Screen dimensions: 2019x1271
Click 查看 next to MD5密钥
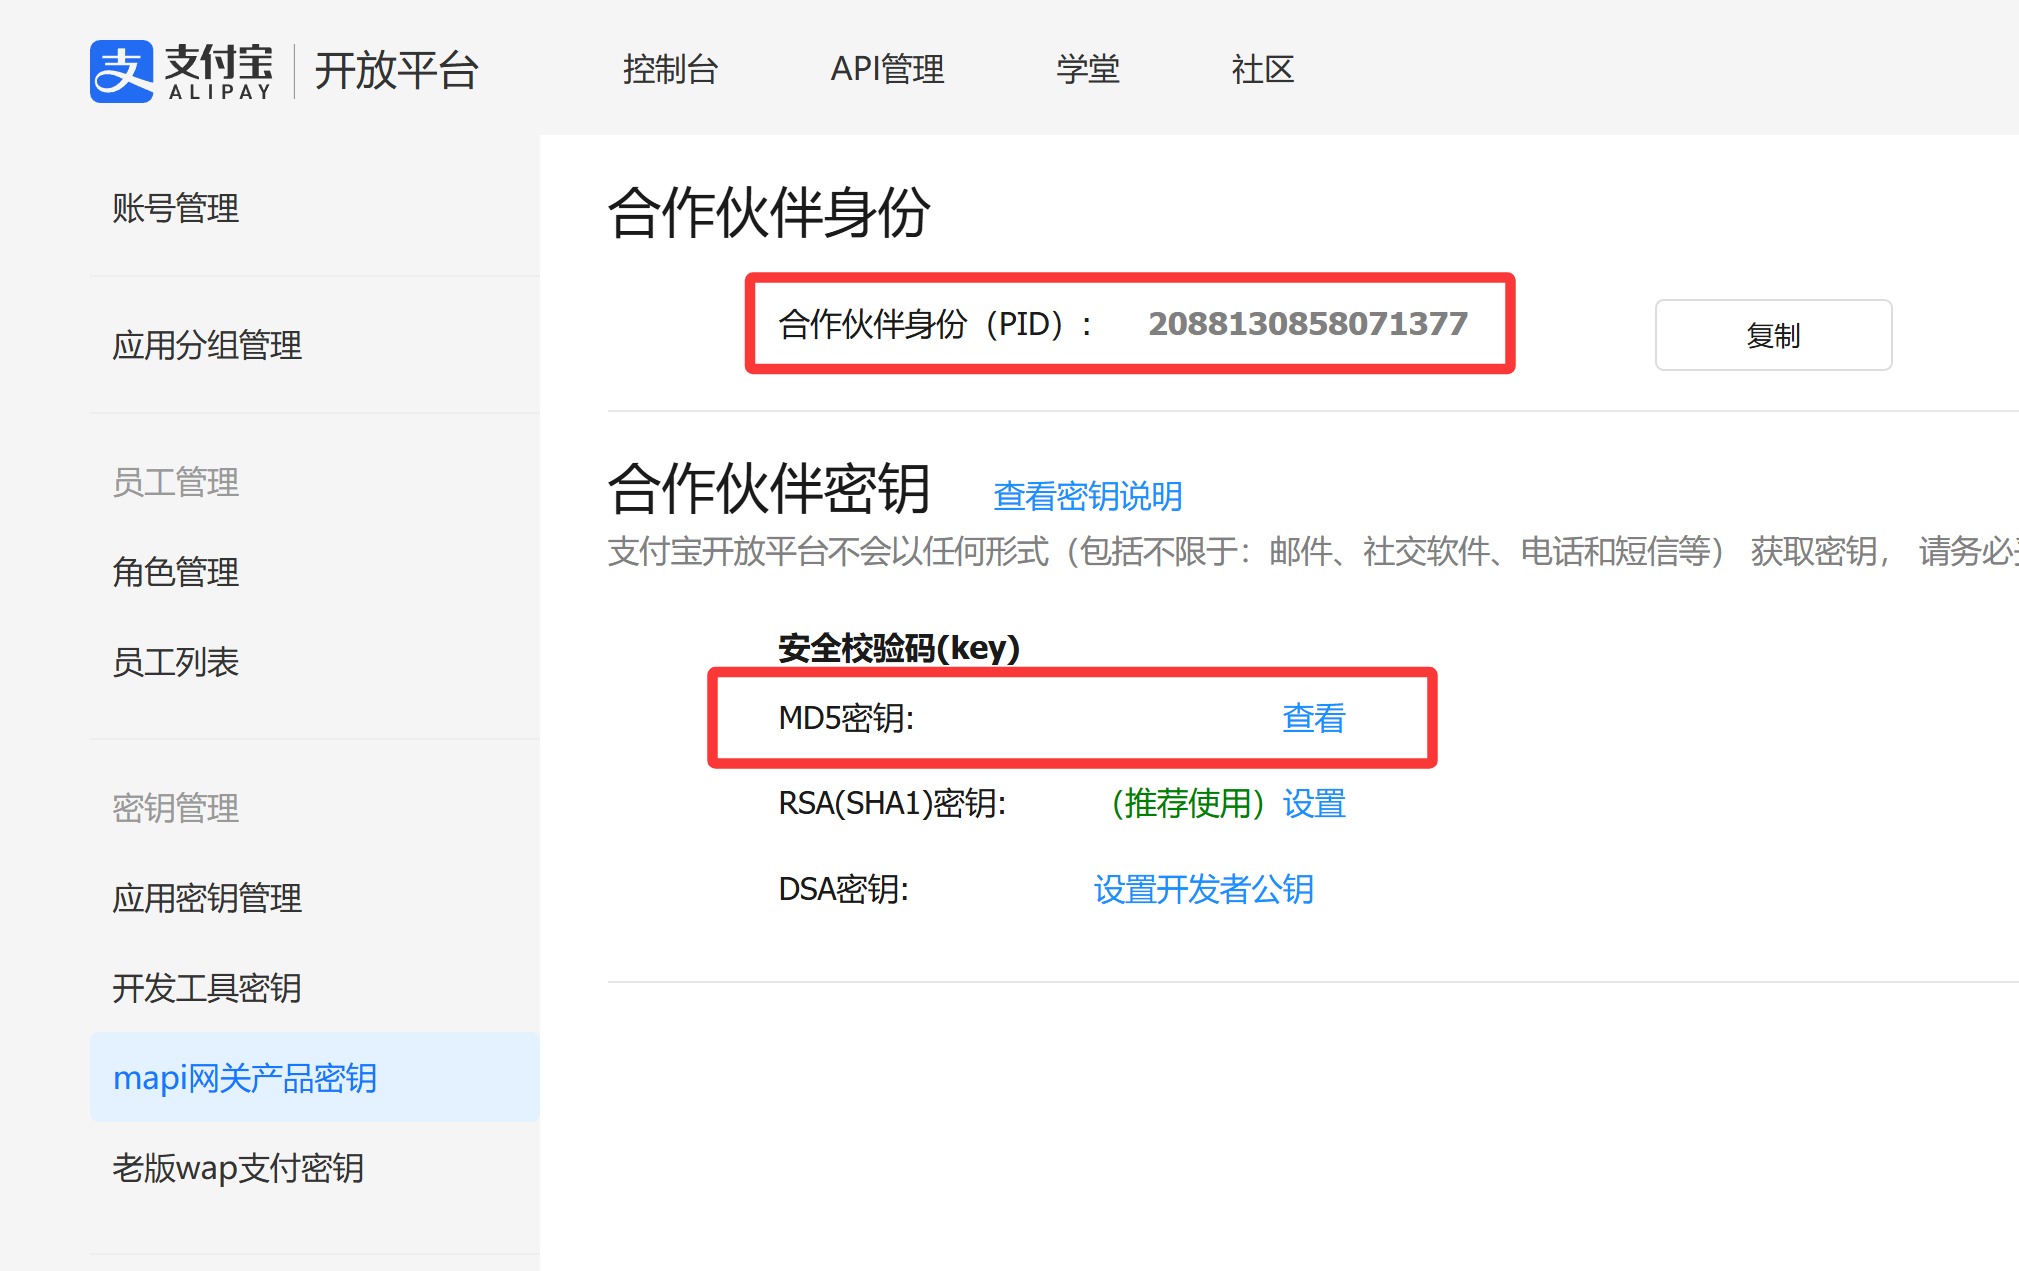pos(1313,718)
